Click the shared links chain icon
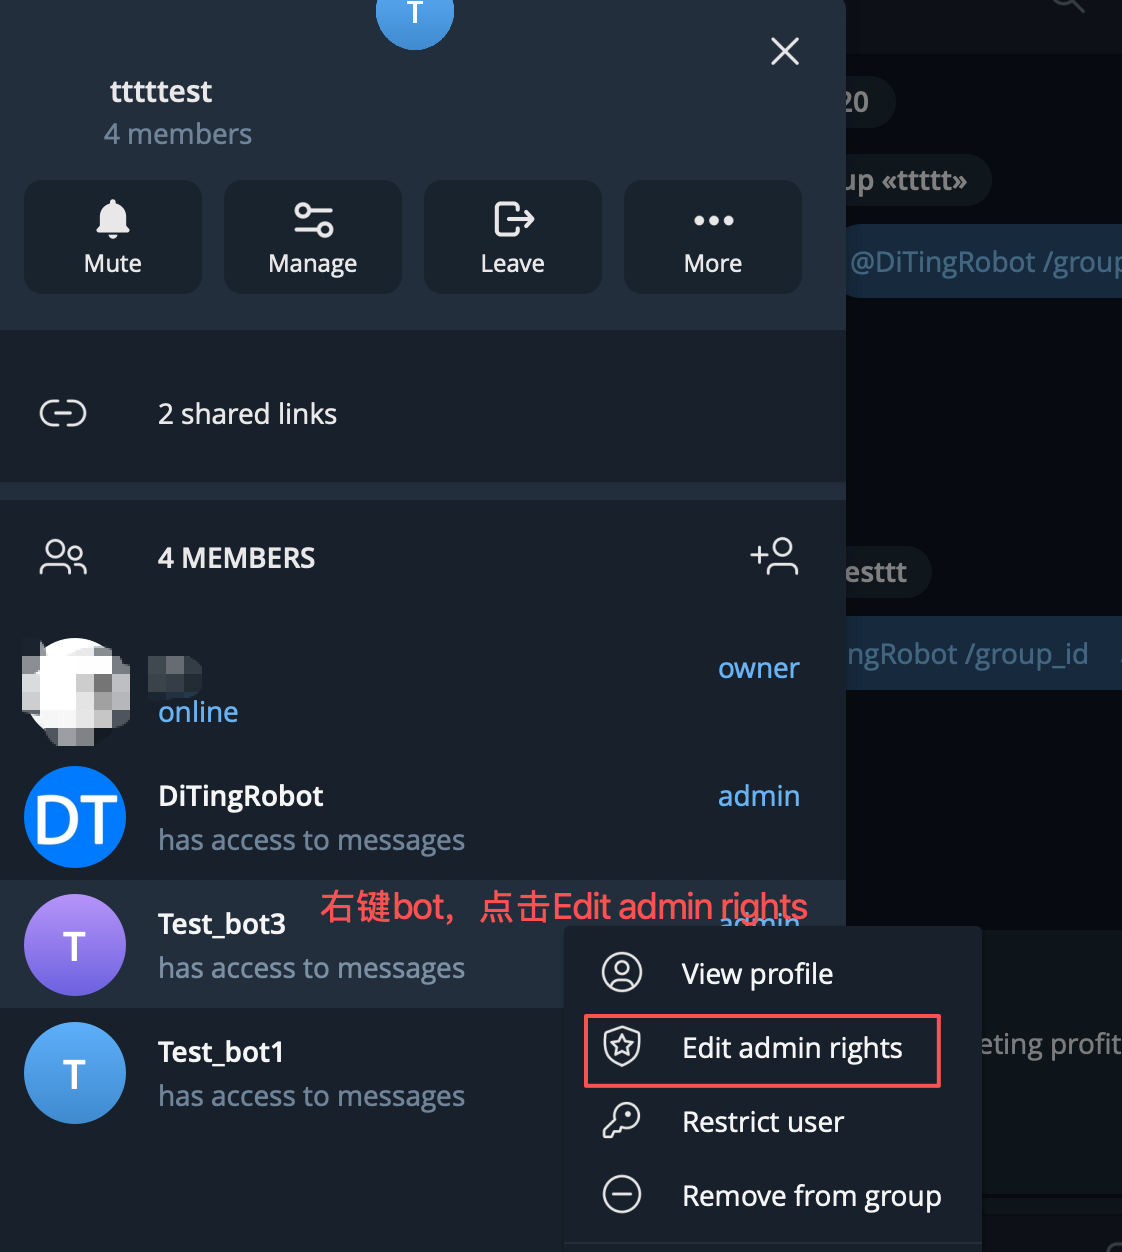1122x1252 pixels. point(63,413)
